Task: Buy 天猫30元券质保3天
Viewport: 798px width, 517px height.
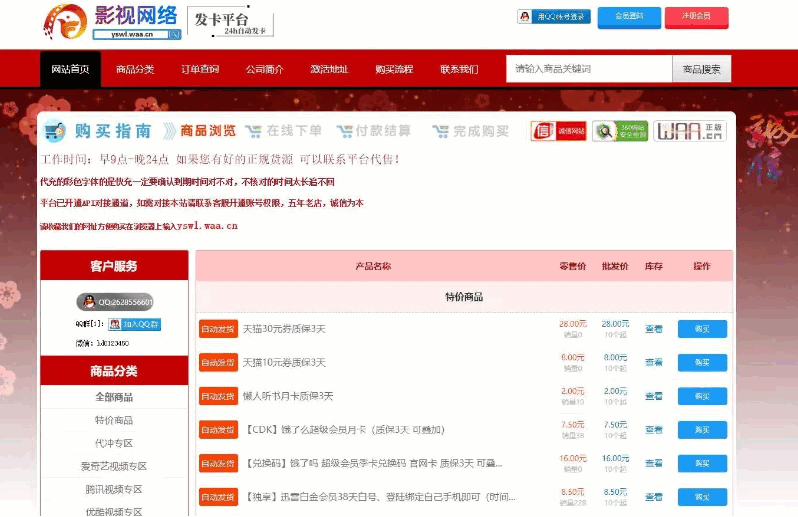Action: 702,329
